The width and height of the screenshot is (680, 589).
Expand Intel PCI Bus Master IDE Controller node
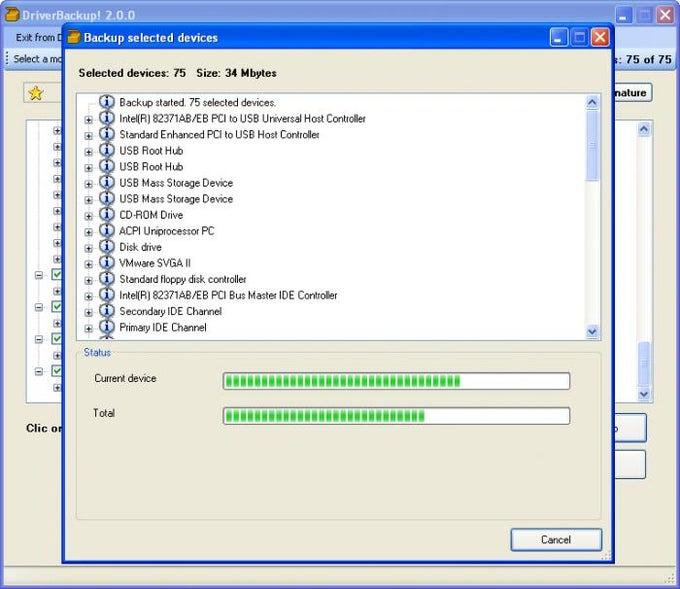(x=88, y=296)
